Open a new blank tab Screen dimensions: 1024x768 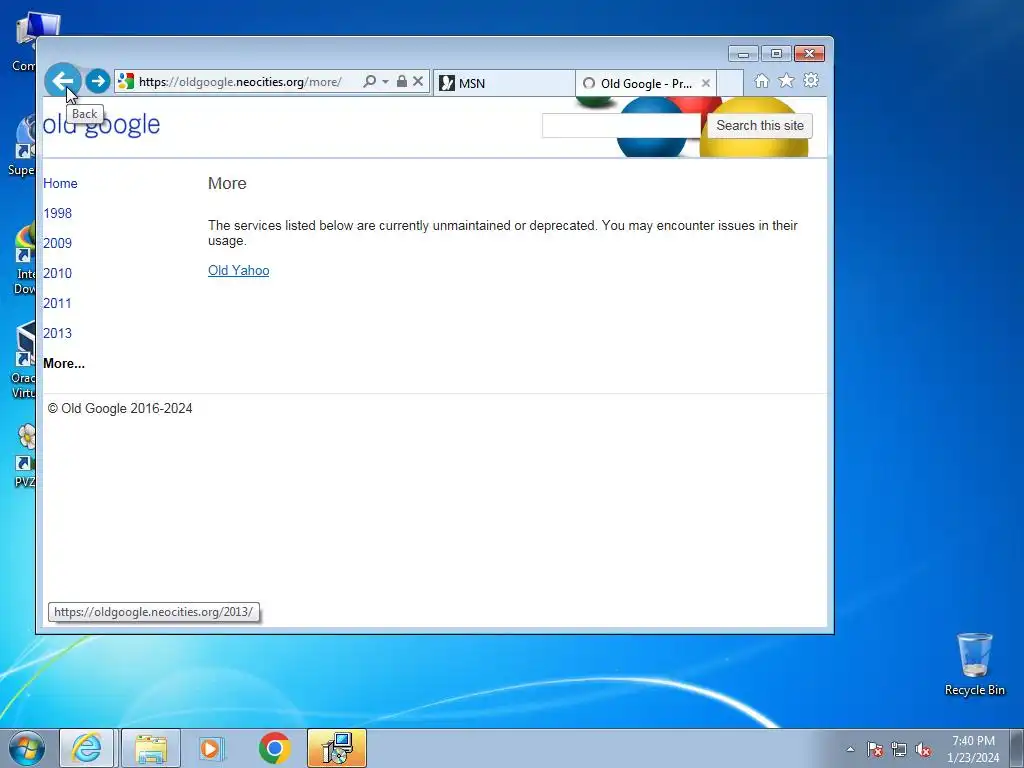pos(730,83)
